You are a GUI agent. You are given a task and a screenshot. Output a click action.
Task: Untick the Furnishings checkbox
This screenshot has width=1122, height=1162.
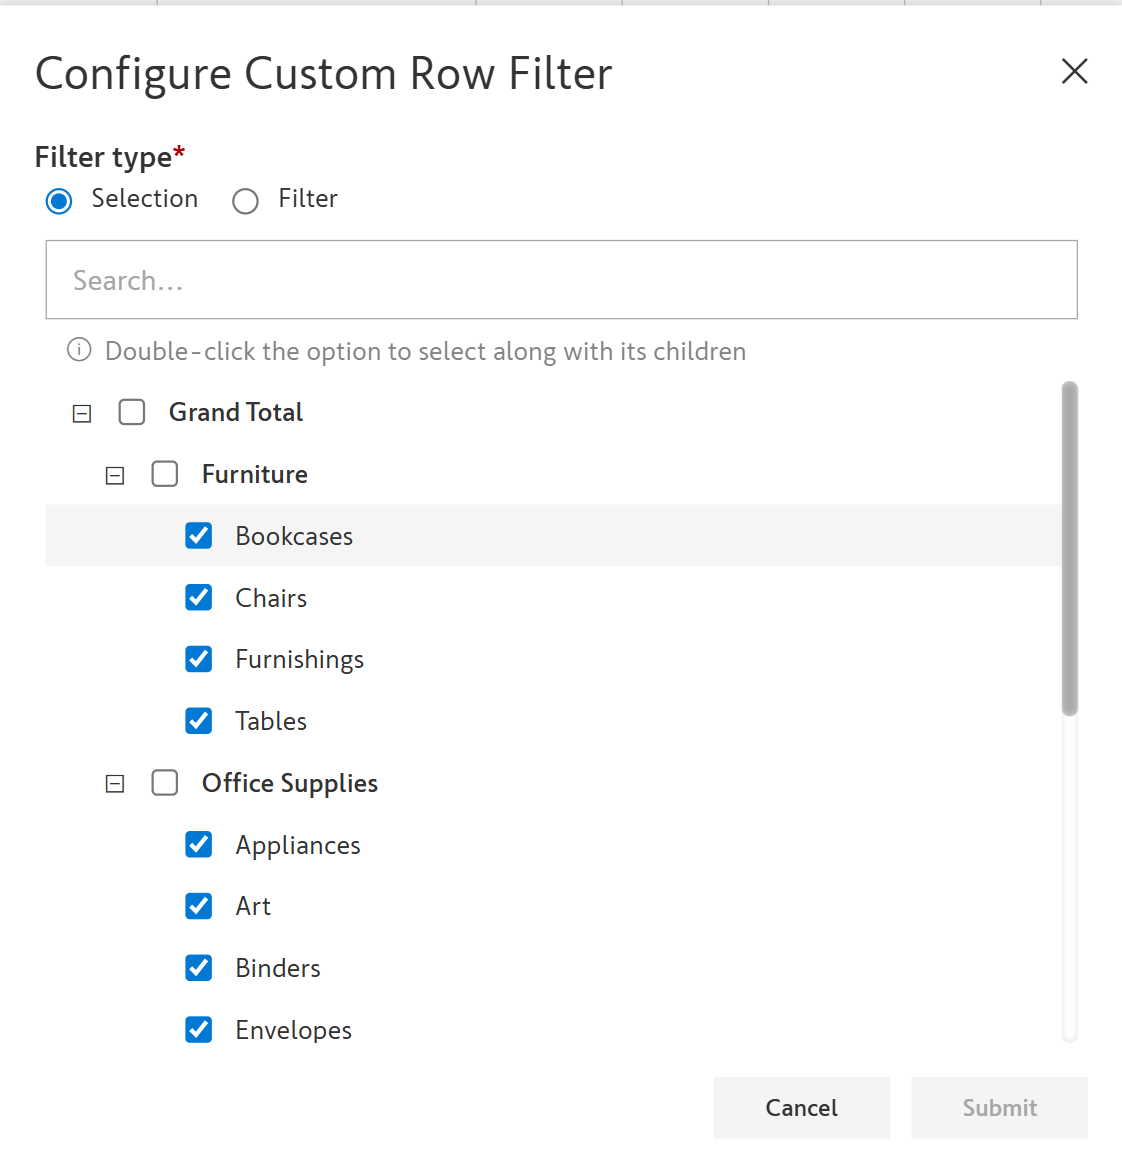click(x=199, y=659)
